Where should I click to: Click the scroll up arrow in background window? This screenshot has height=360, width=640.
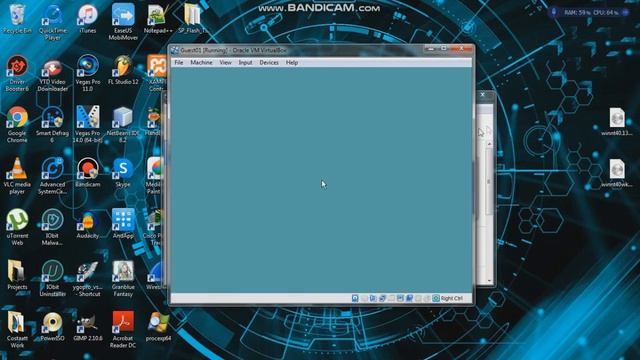click(489, 144)
